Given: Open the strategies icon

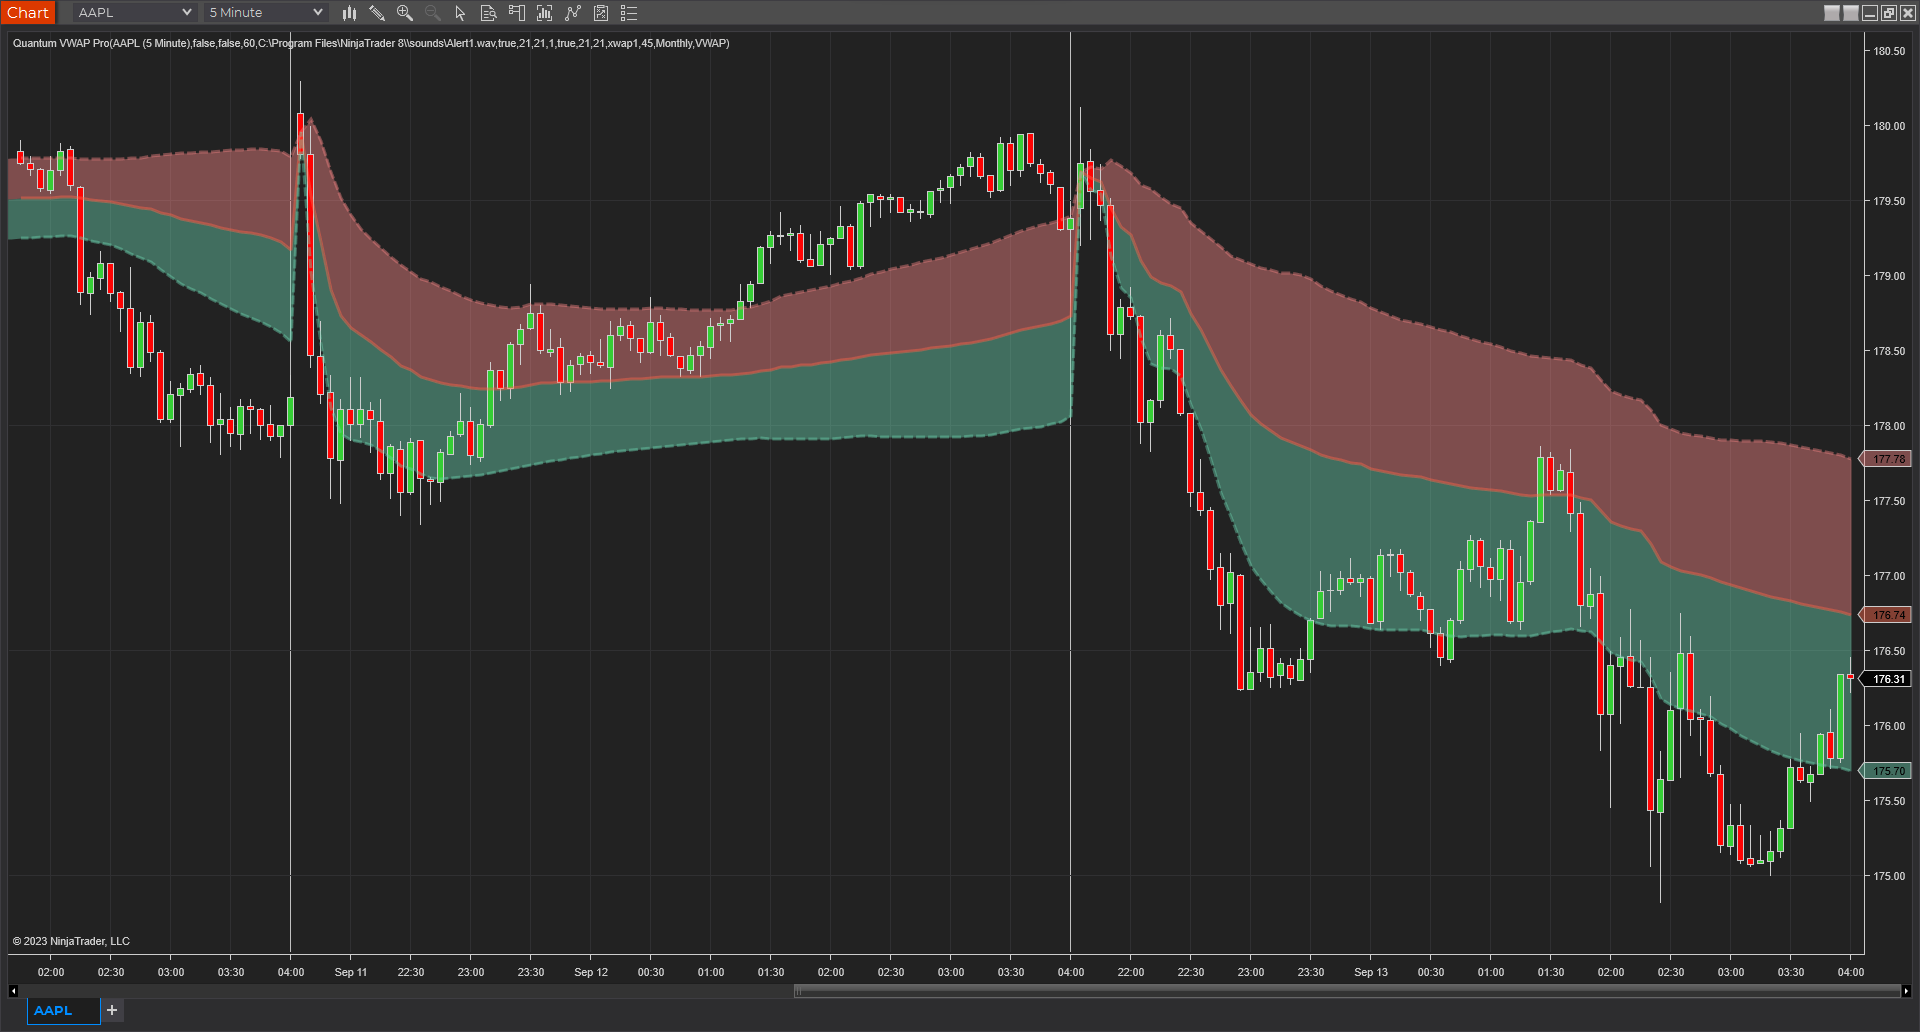Looking at the screenshot, I should (601, 13).
